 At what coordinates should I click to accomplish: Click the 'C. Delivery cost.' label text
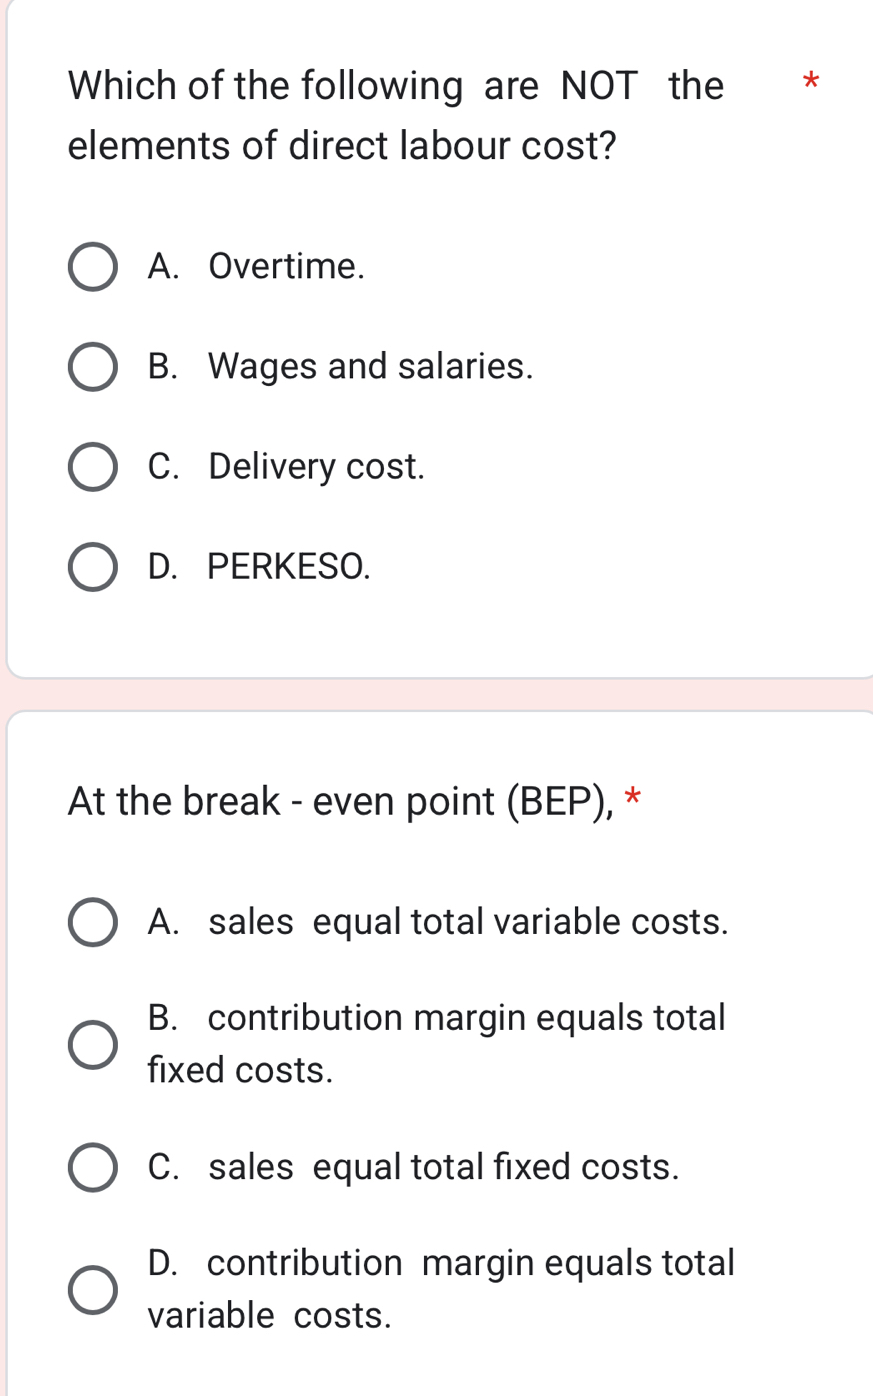click(x=286, y=467)
